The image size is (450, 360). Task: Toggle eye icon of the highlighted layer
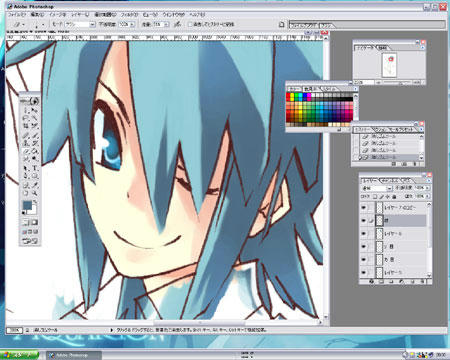[364, 221]
